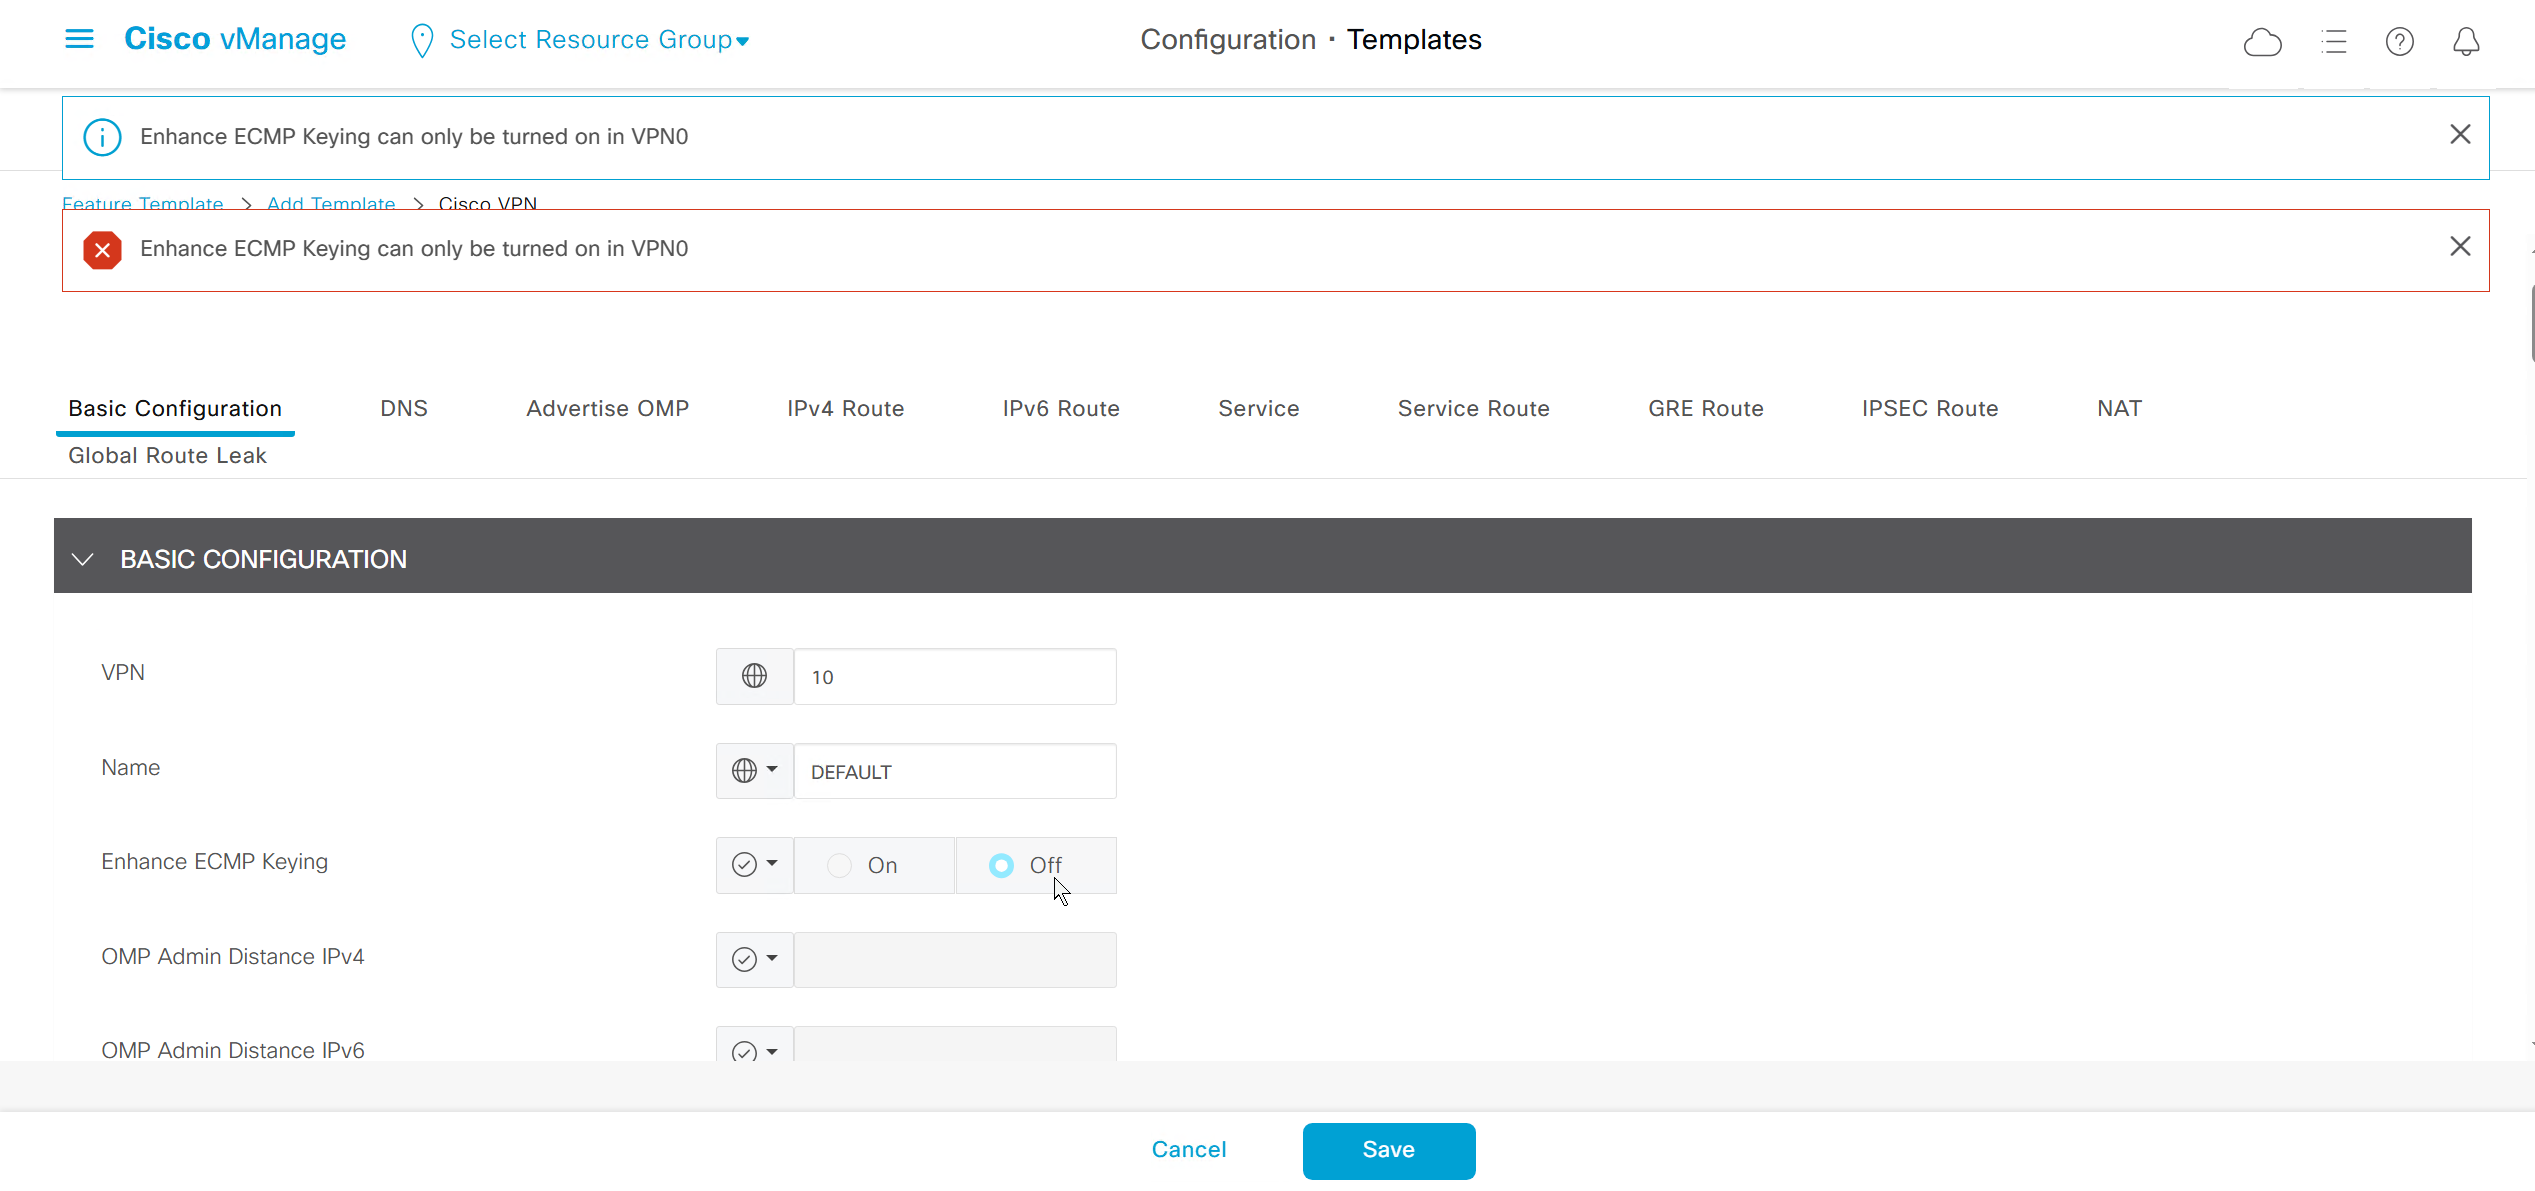This screenshot has height=1191, width=2535.
Task: Open the Name field scope dropdown
Action: pyautogui.click(x=754, y=771)
